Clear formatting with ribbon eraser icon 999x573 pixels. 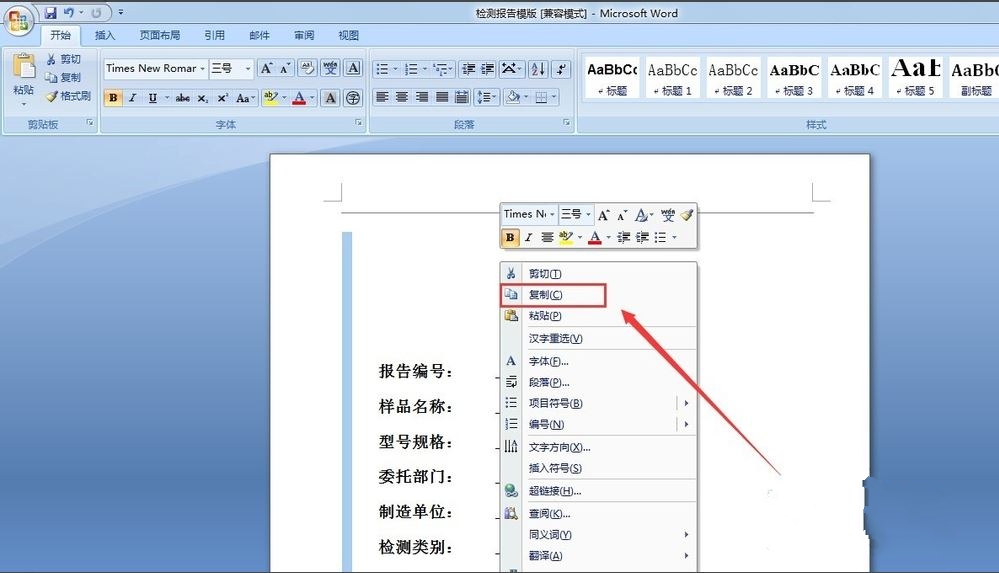[307, 68]
